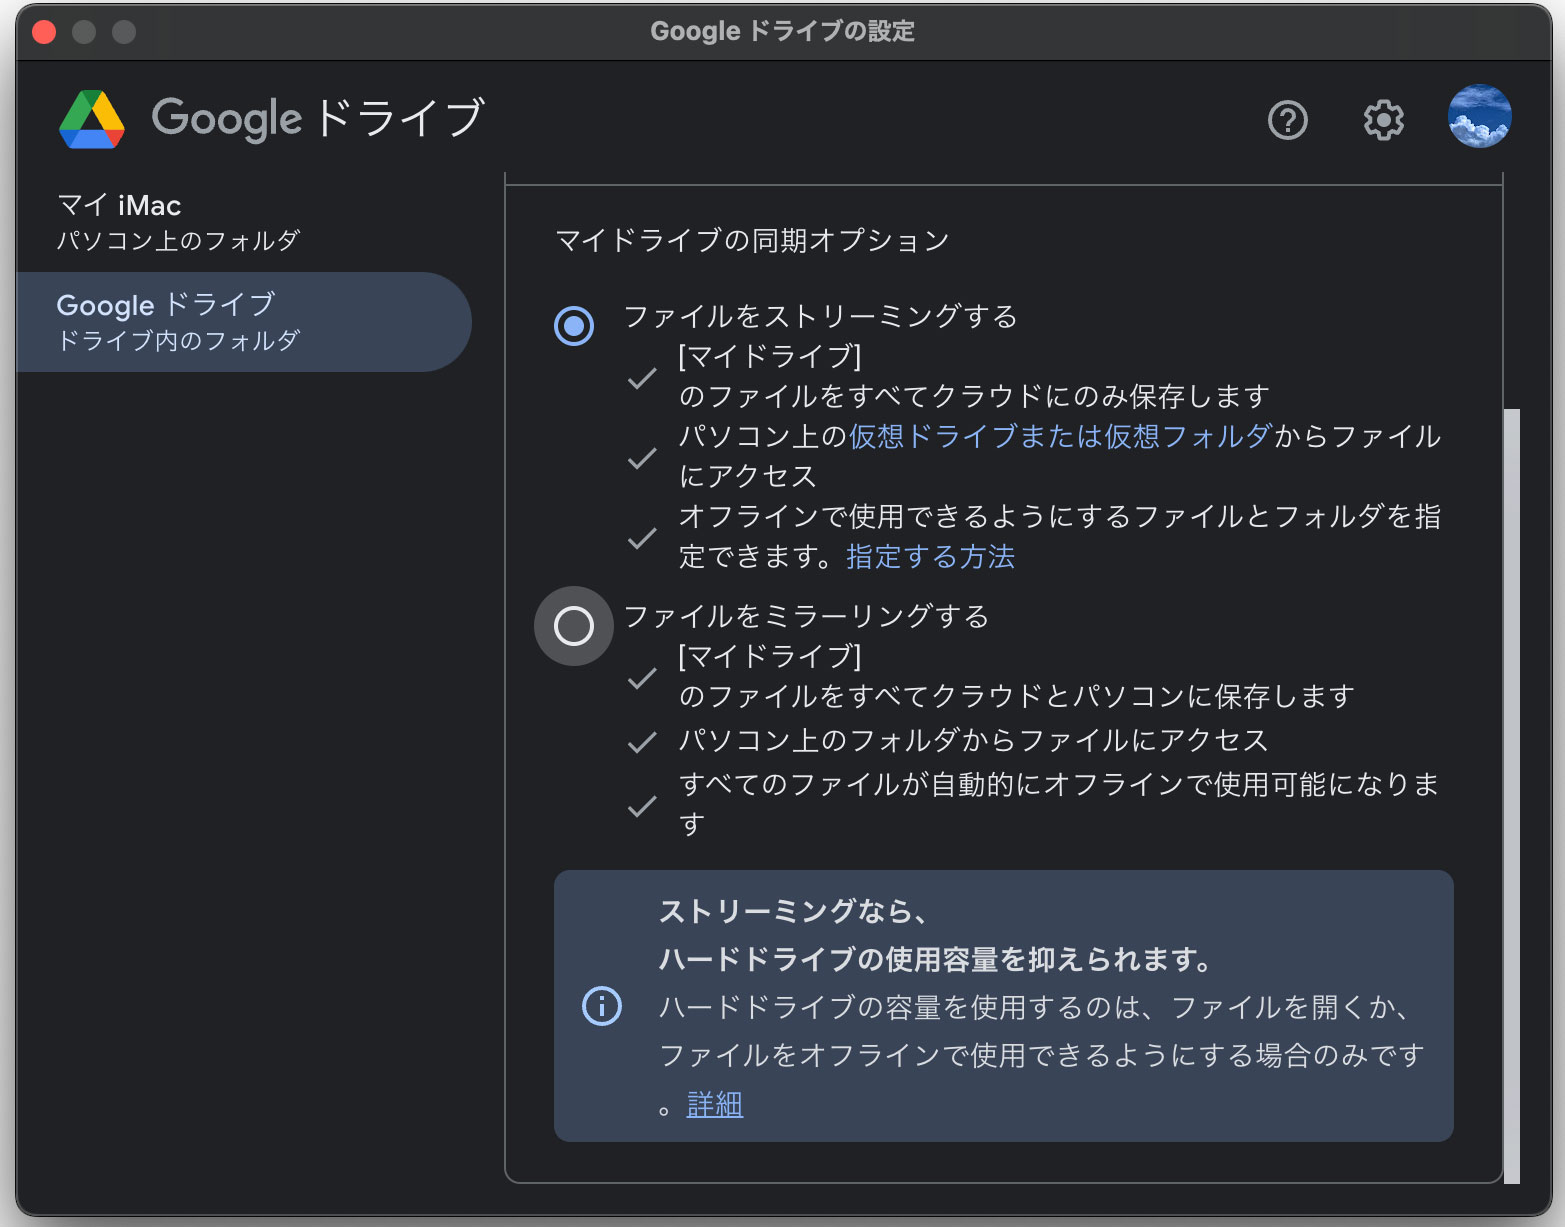Open the Google ドライブ sidebar section

[x=243, y=322]
